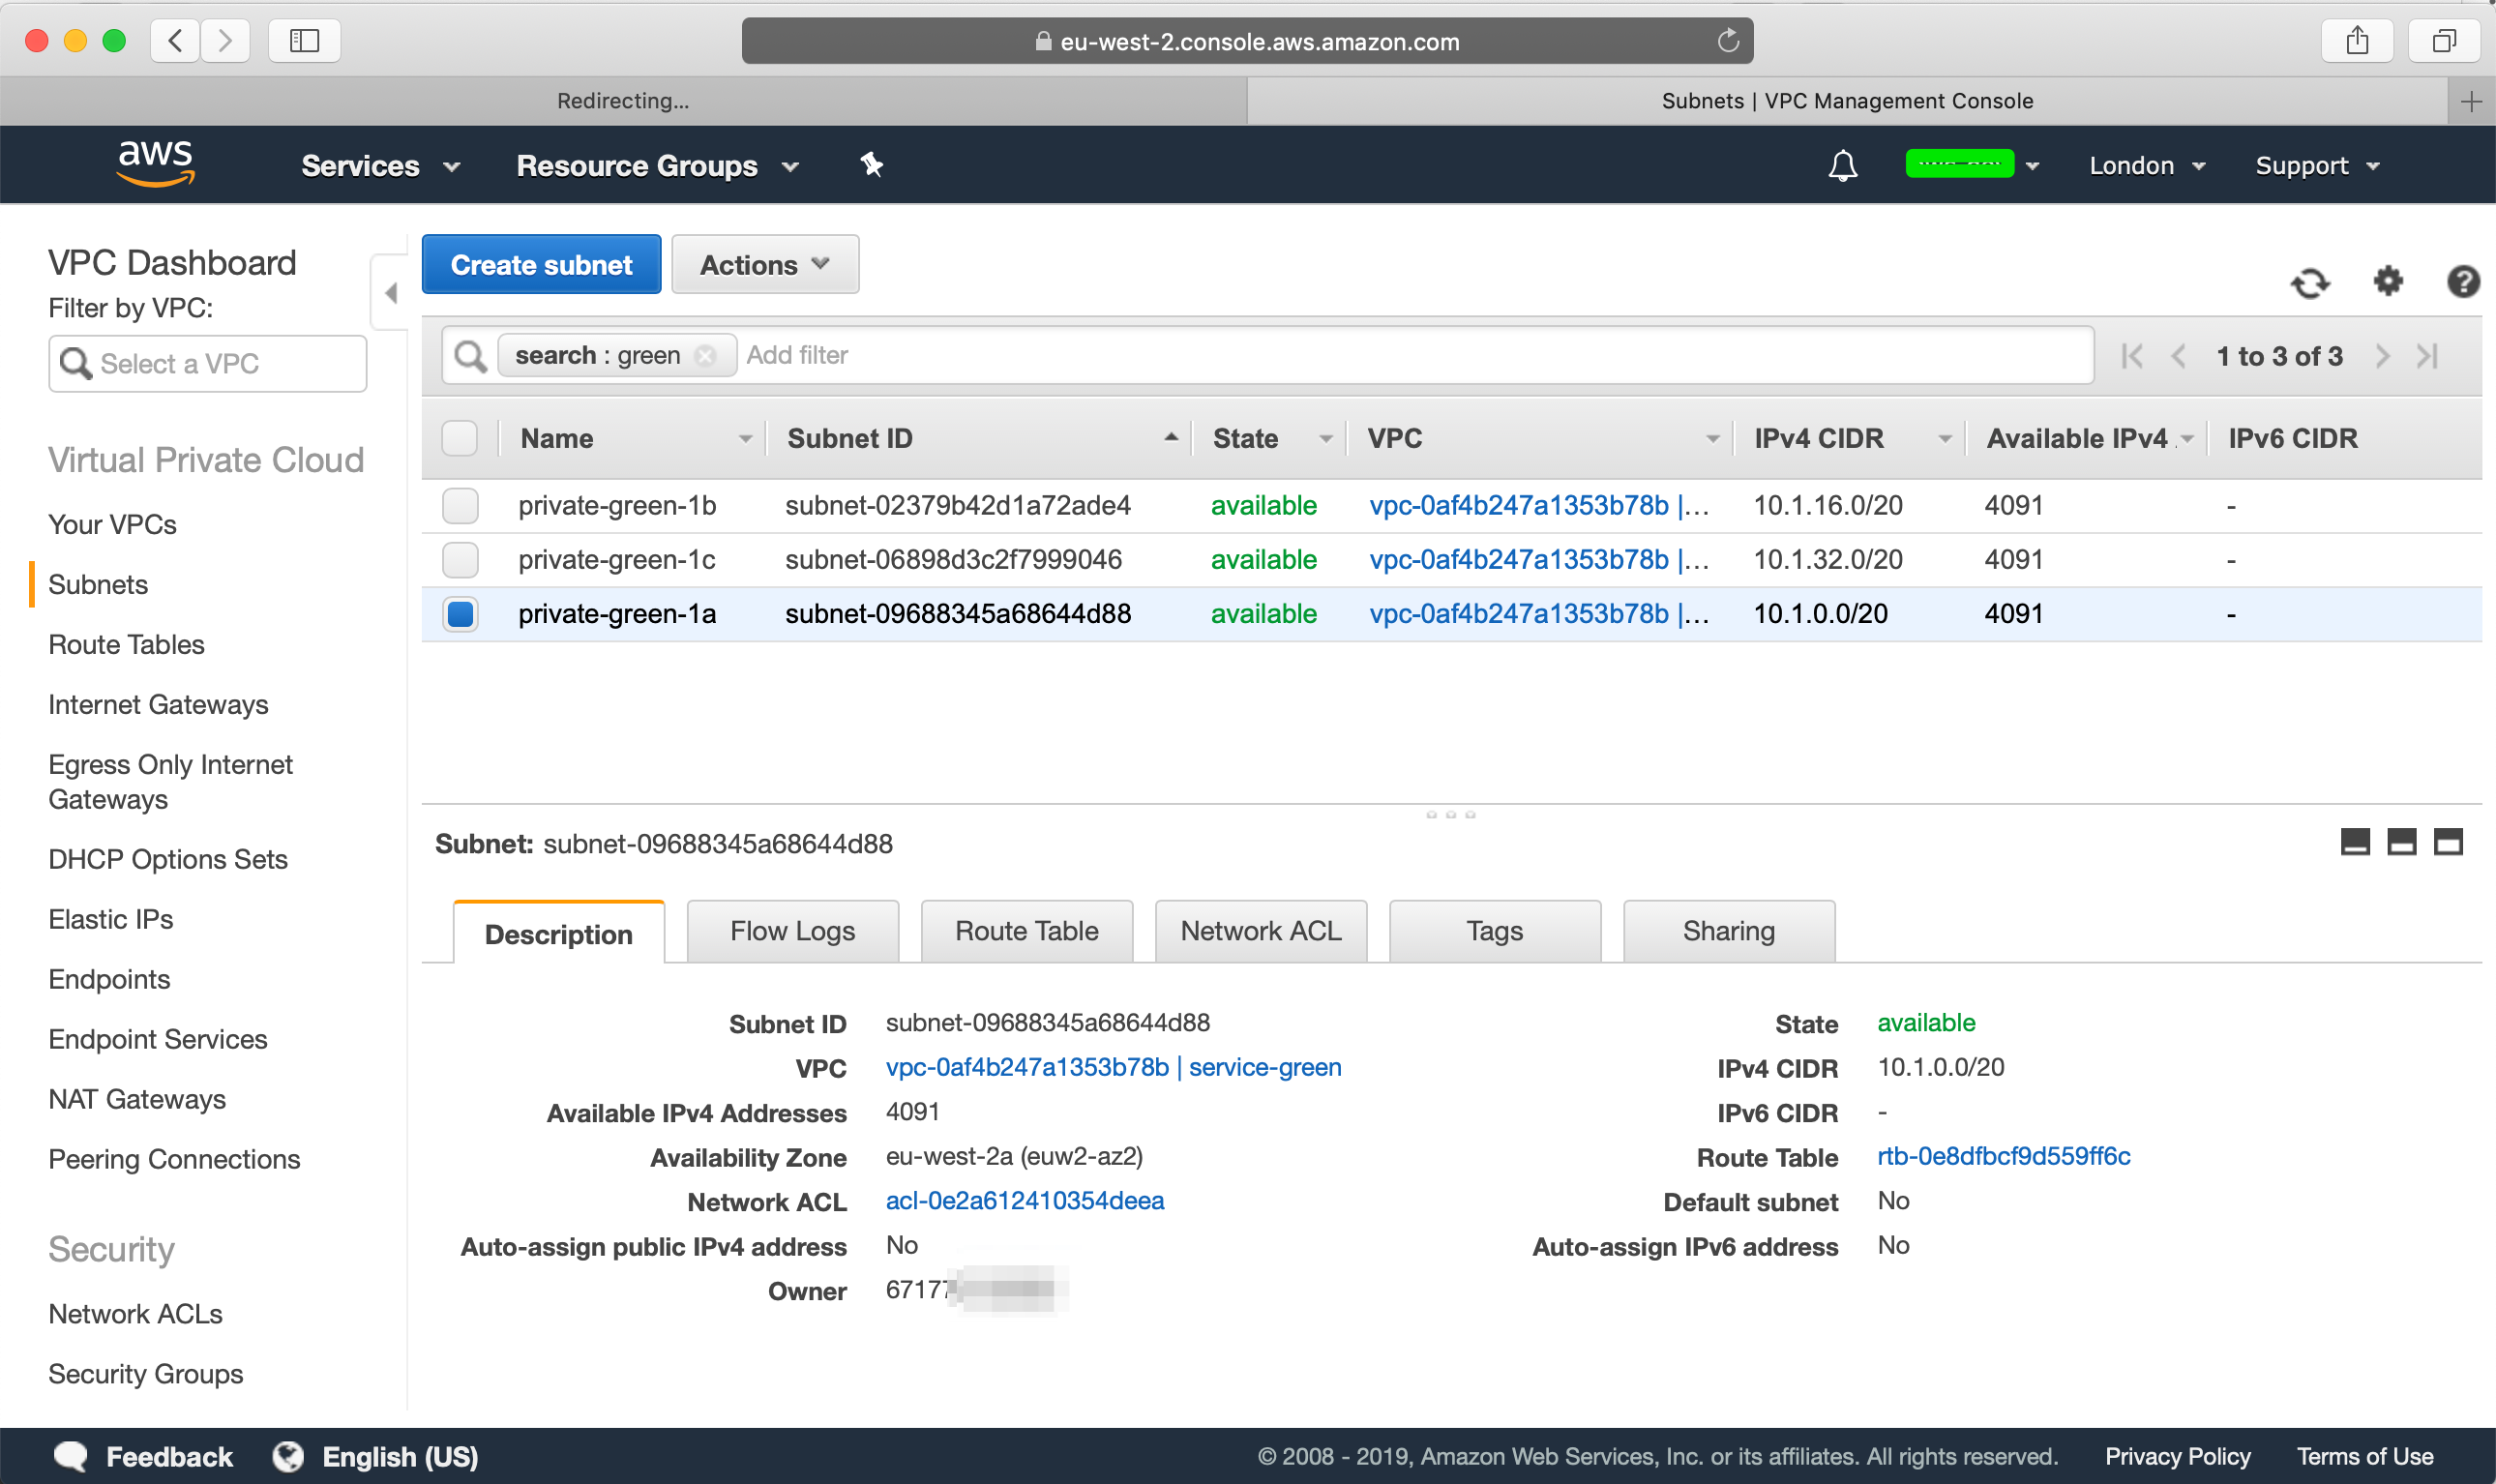Image resolution: width=2496 pixels, height=1484 pixels.
Task: Switch to the Network ACL tab
Action: [1260, 931]
